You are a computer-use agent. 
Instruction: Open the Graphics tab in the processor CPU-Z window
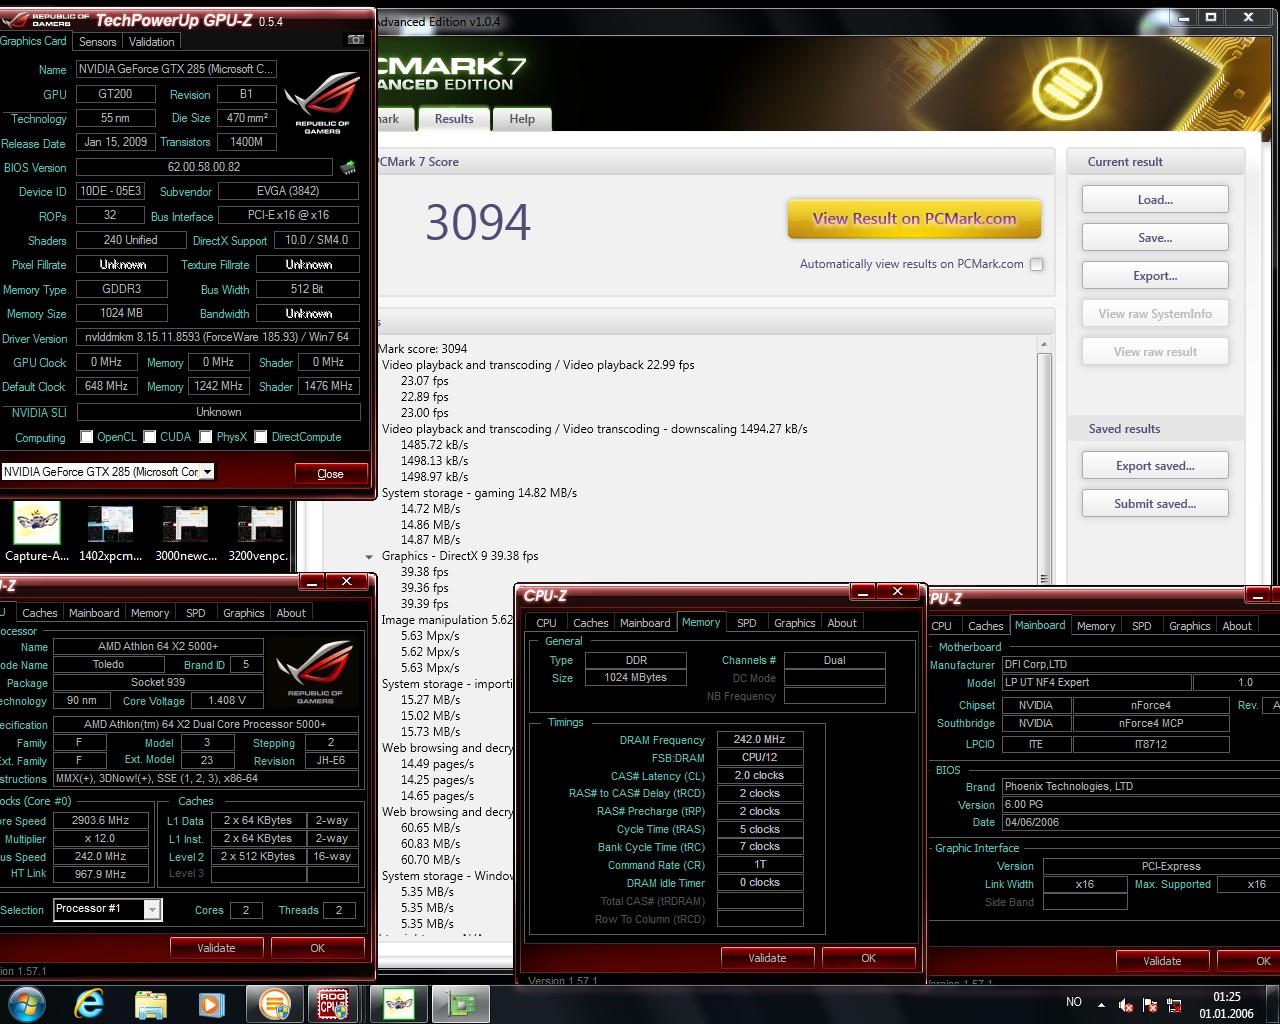click(244, 613)
